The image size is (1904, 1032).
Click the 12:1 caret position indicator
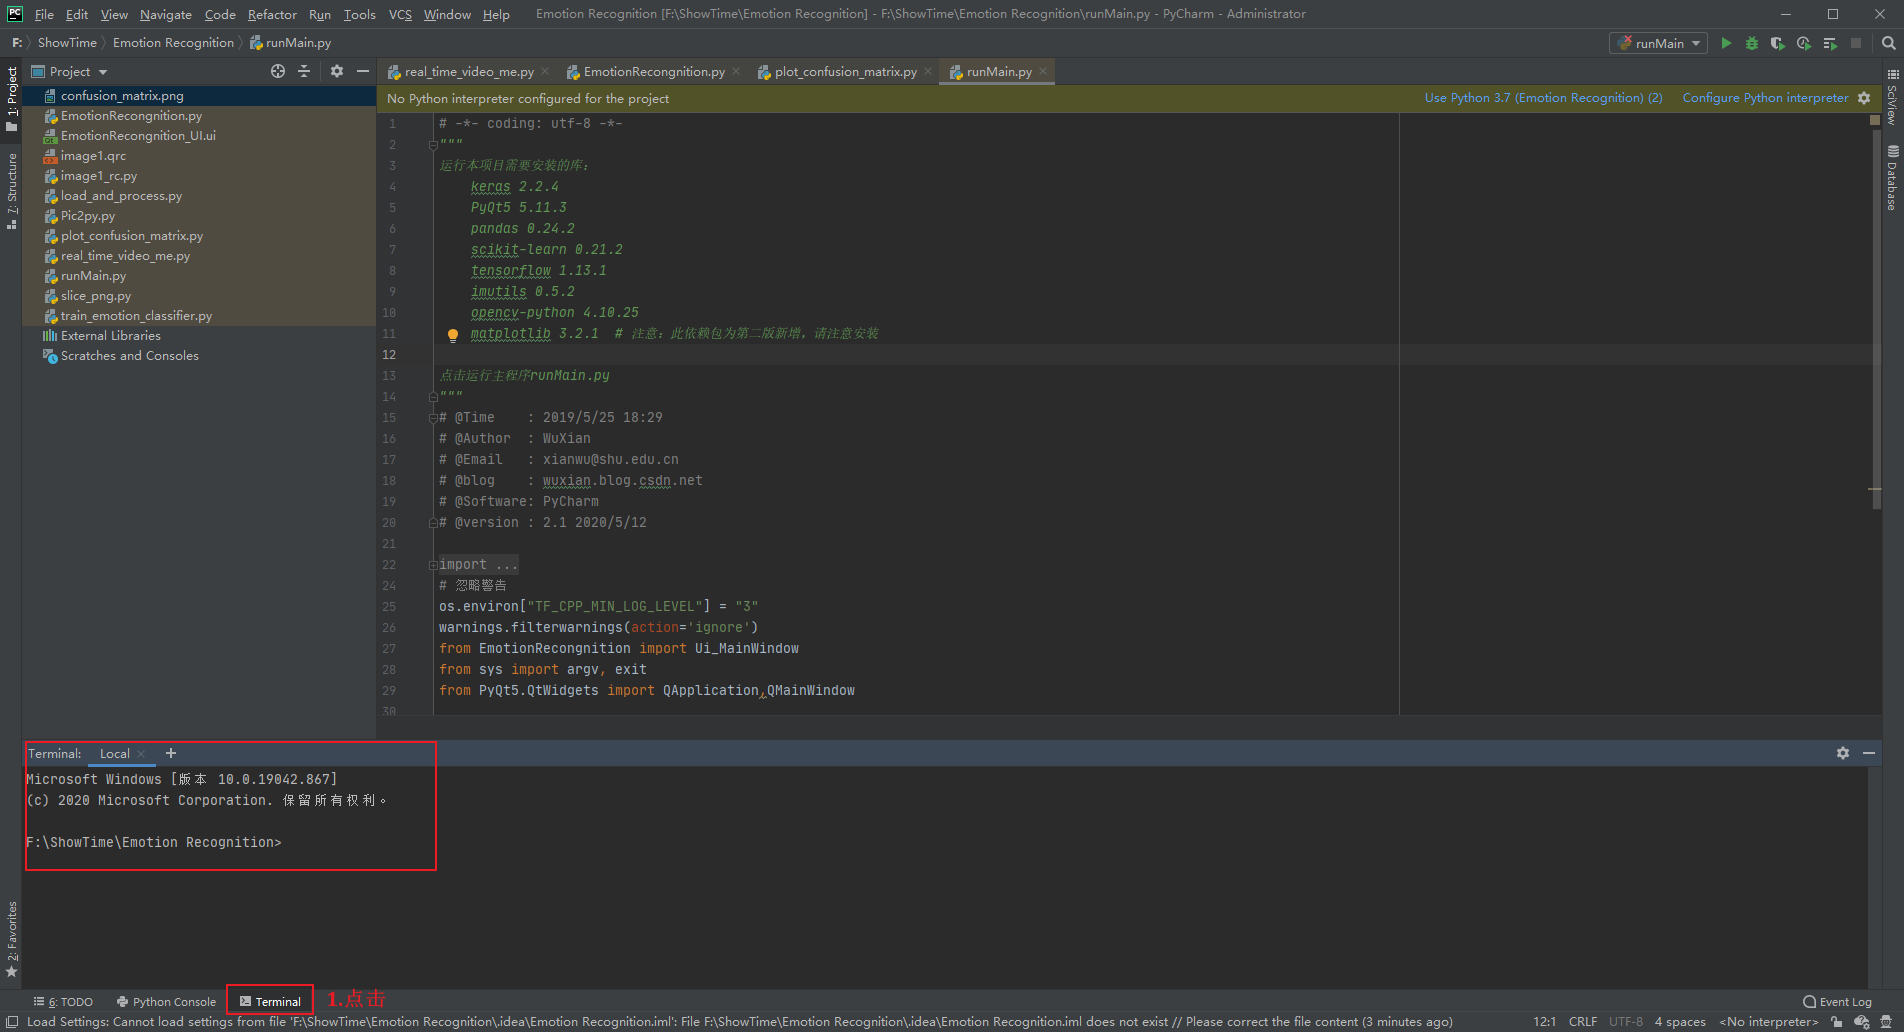coord(1544,1022)
